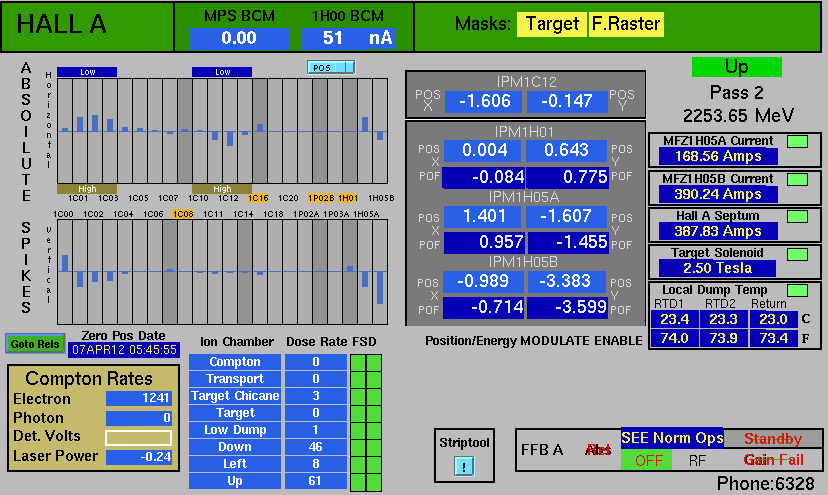The width and height of the screenshot is (828, 495).
Task: Click the F.Raster mask button
Action: click(x=626, y=24)
